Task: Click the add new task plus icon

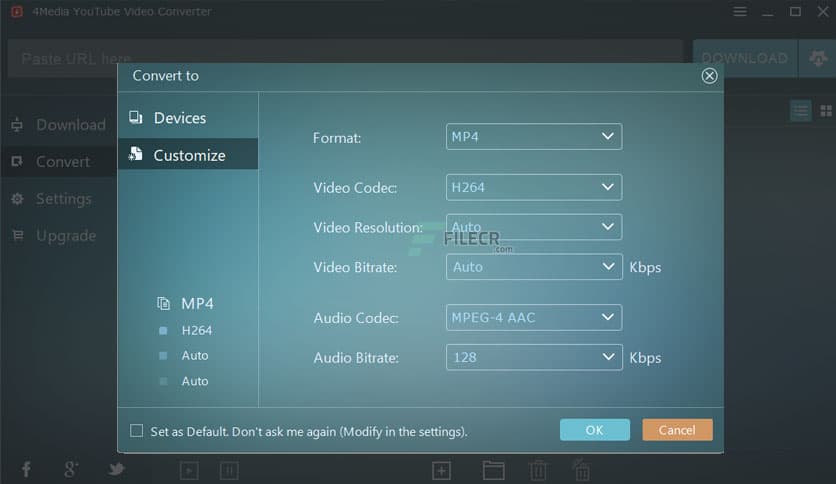Action: click(x=441, y=471)
